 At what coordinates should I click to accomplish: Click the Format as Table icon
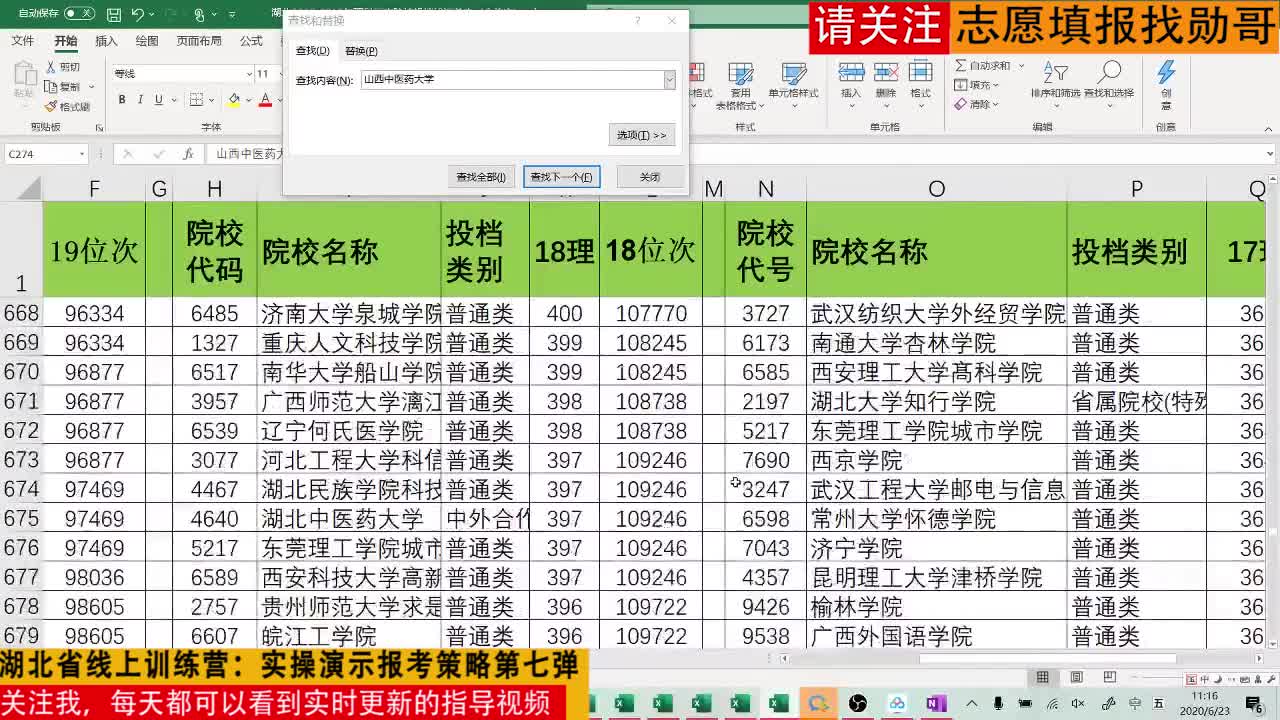pos(741,74)
